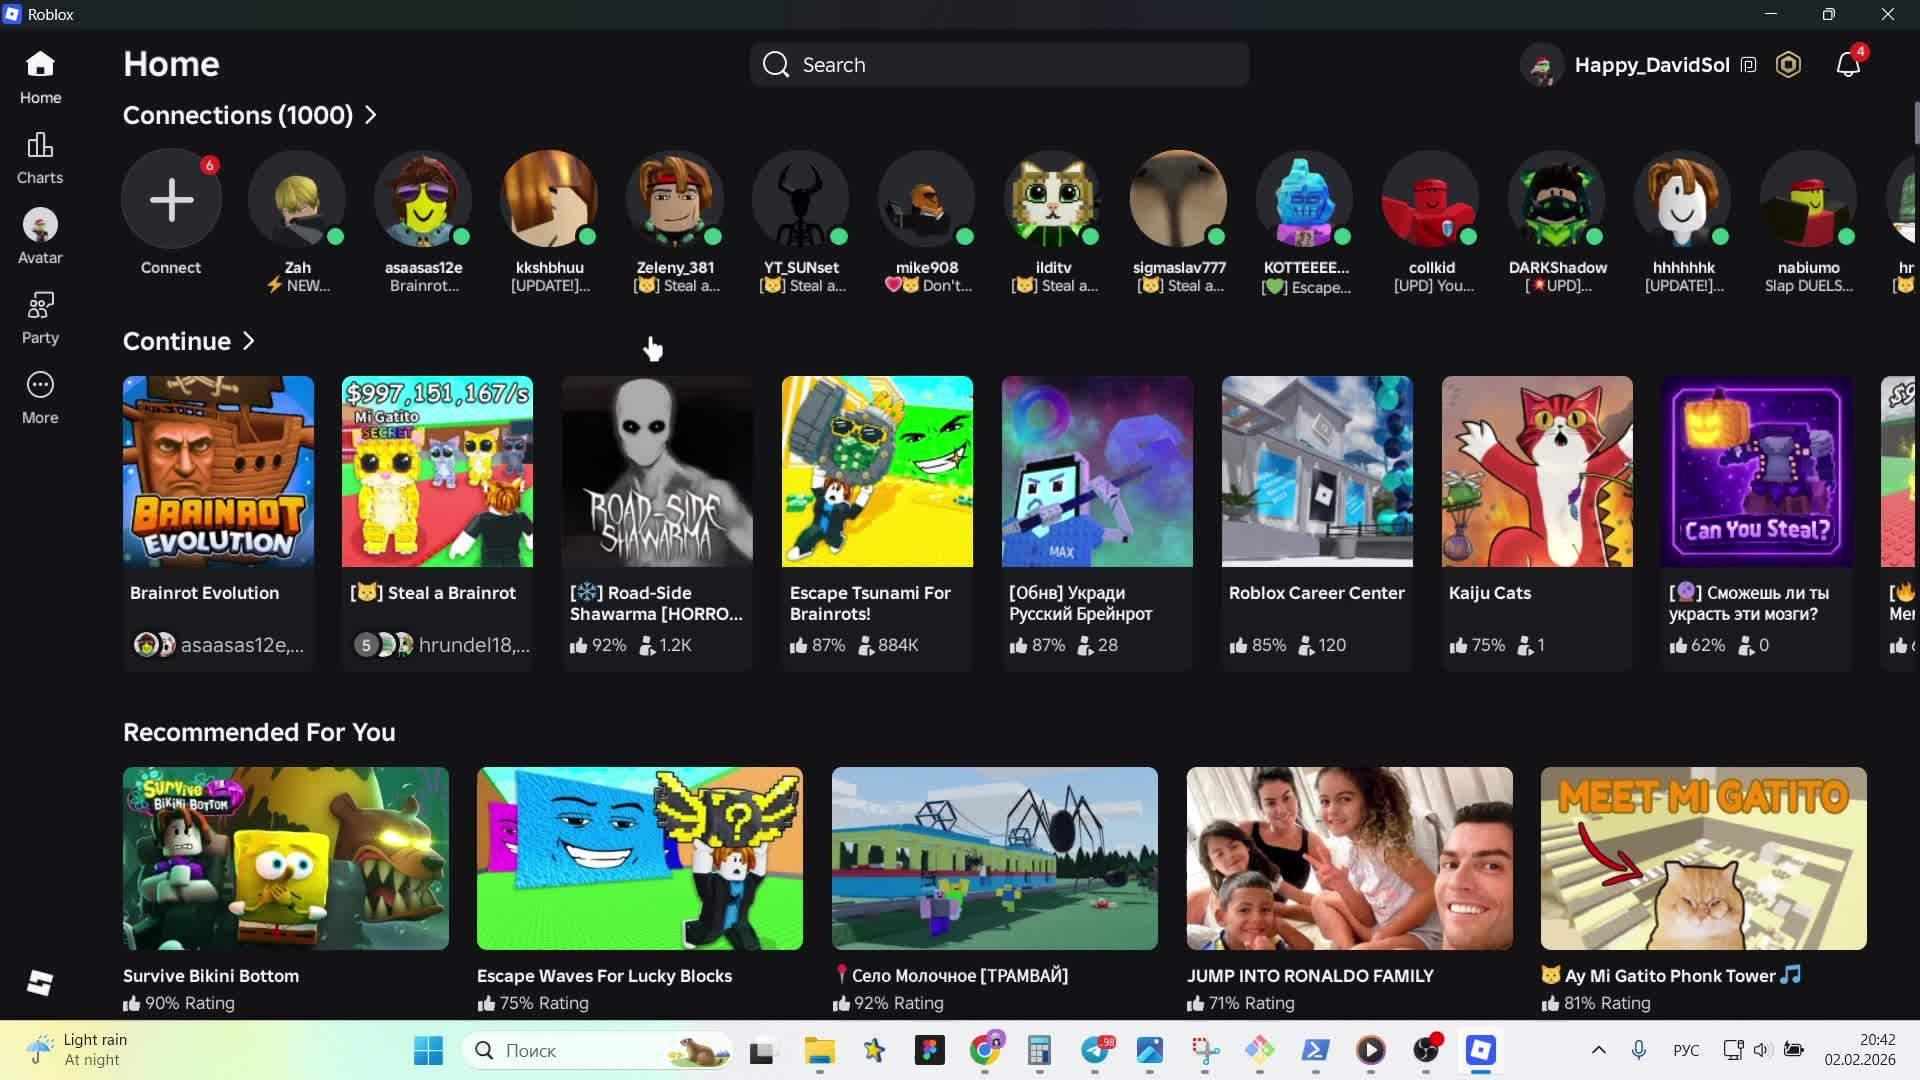The width and height of the screenshot is (1920, 1080).
Task: Open friend Zeleny_381's avatar
Action: (x=675, y=200)
